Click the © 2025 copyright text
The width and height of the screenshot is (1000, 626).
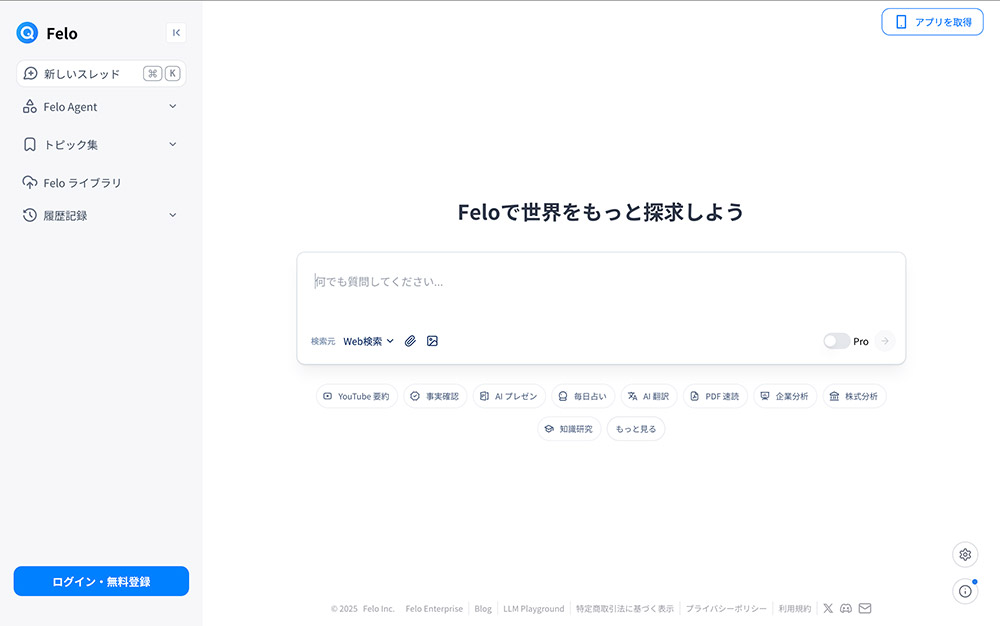tap(344, 609)
